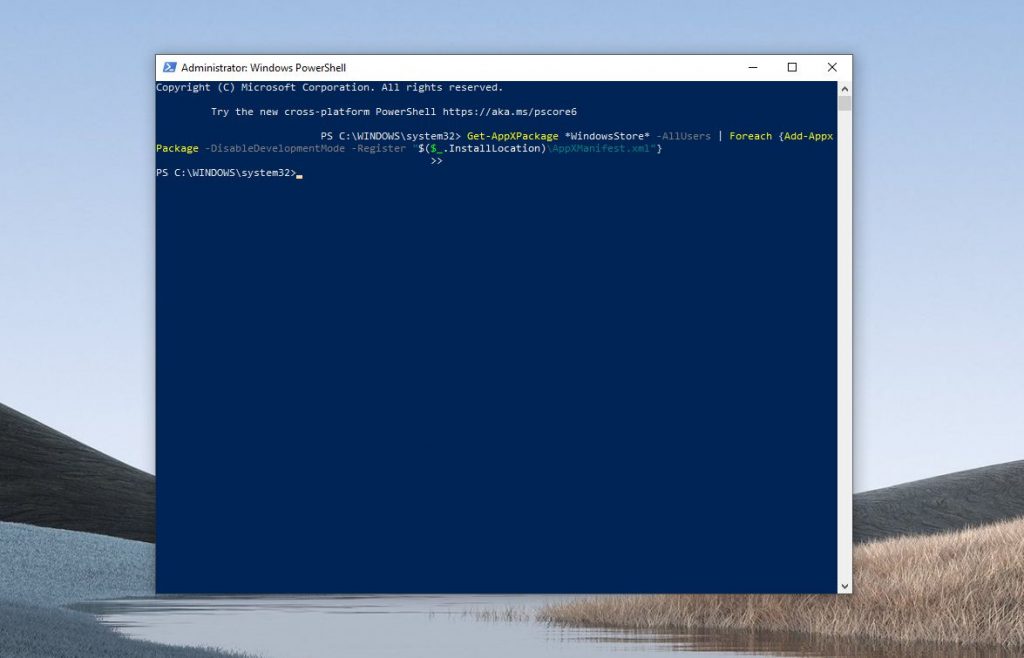
Task: Click the scrollbar down arrow
Action: 844,586
